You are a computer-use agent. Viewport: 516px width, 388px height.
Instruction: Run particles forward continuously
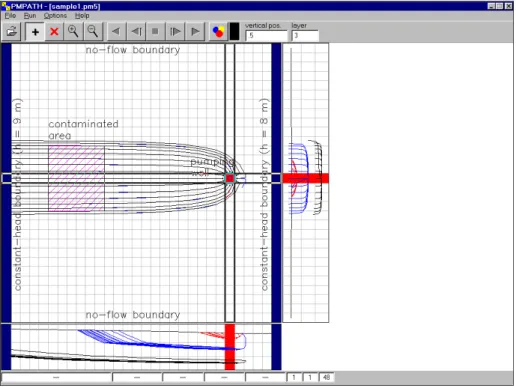pyautogui.click(x=195, y=32)
